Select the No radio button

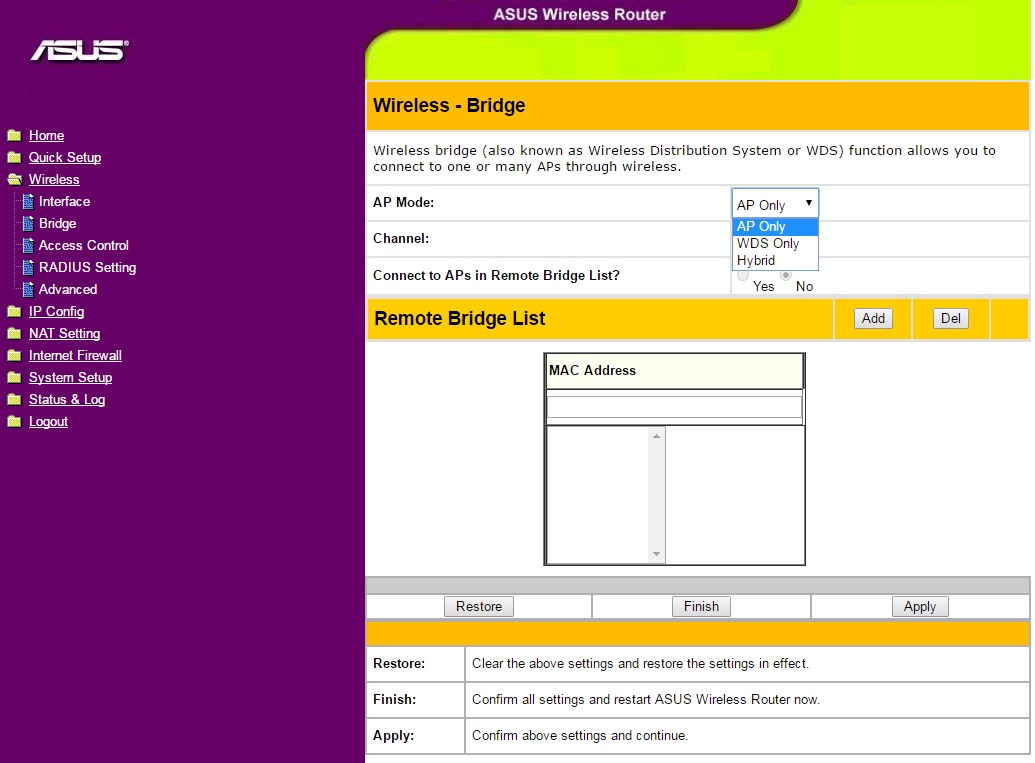coord(786,275)
